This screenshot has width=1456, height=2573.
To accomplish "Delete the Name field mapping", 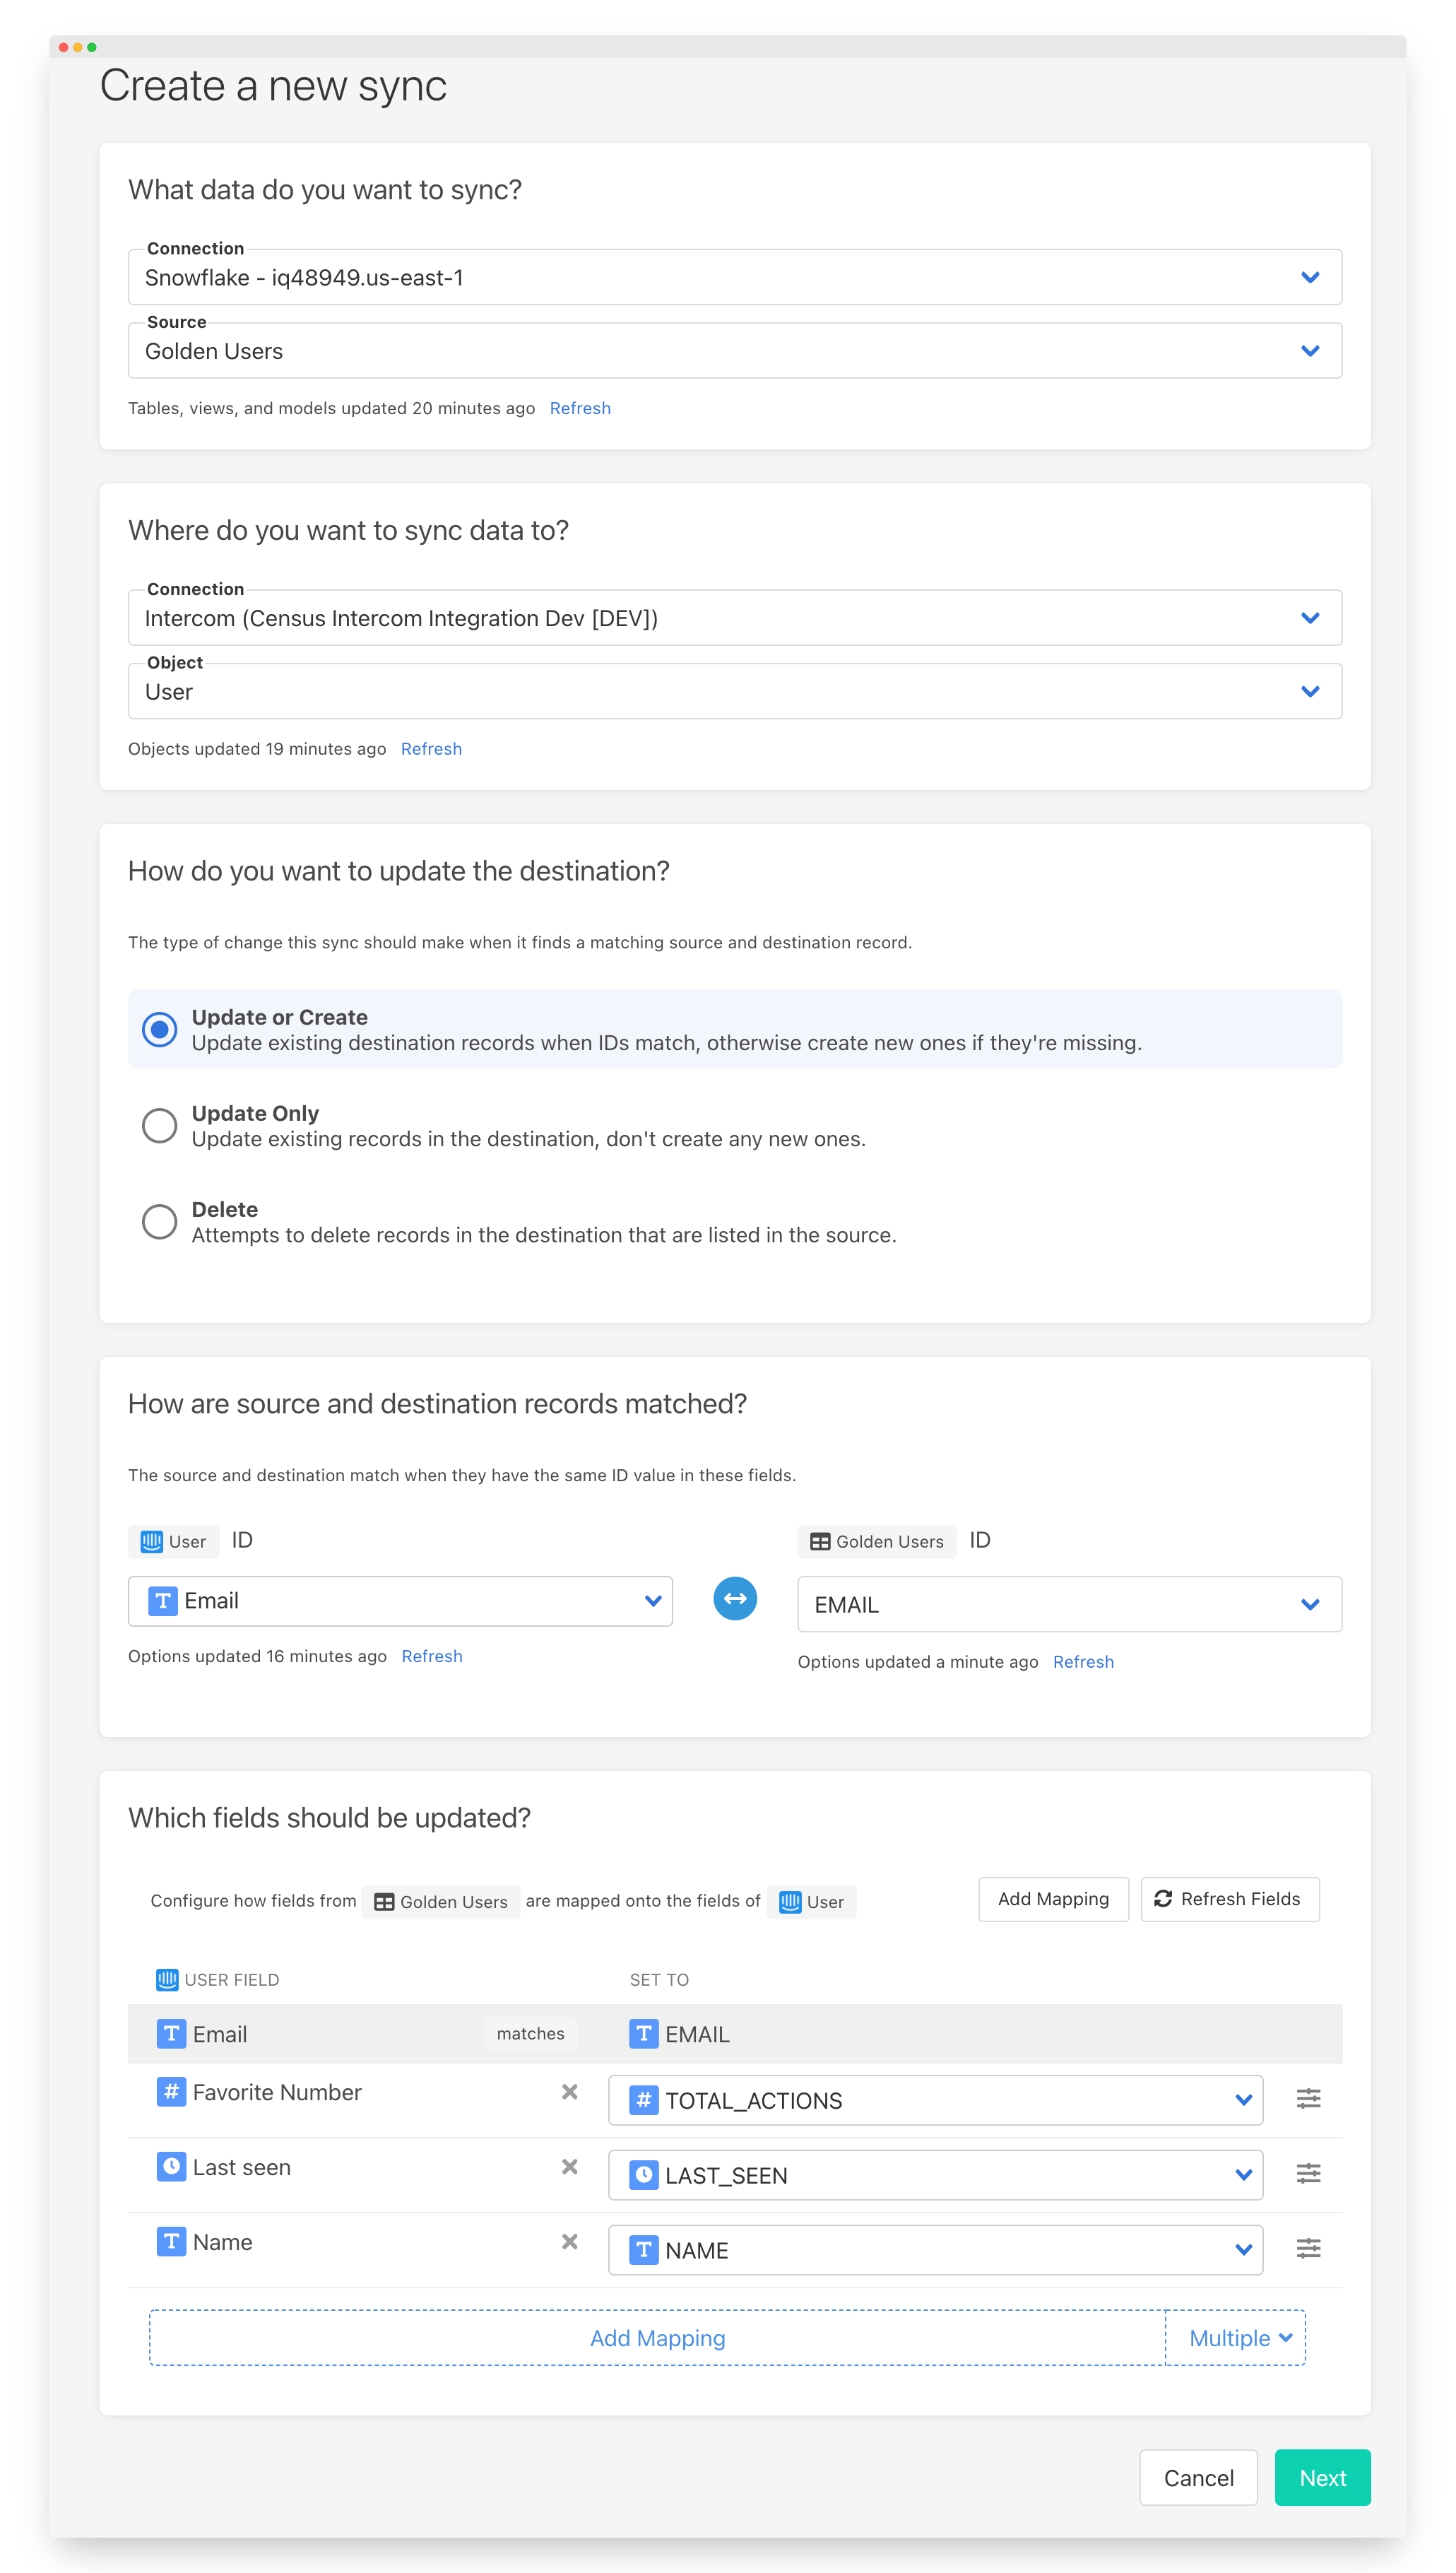I will (x=570, y=2241).
